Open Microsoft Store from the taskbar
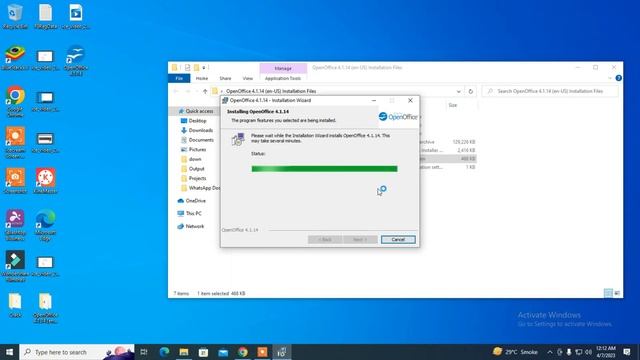The image size is (640, 360). pos(203,352)
